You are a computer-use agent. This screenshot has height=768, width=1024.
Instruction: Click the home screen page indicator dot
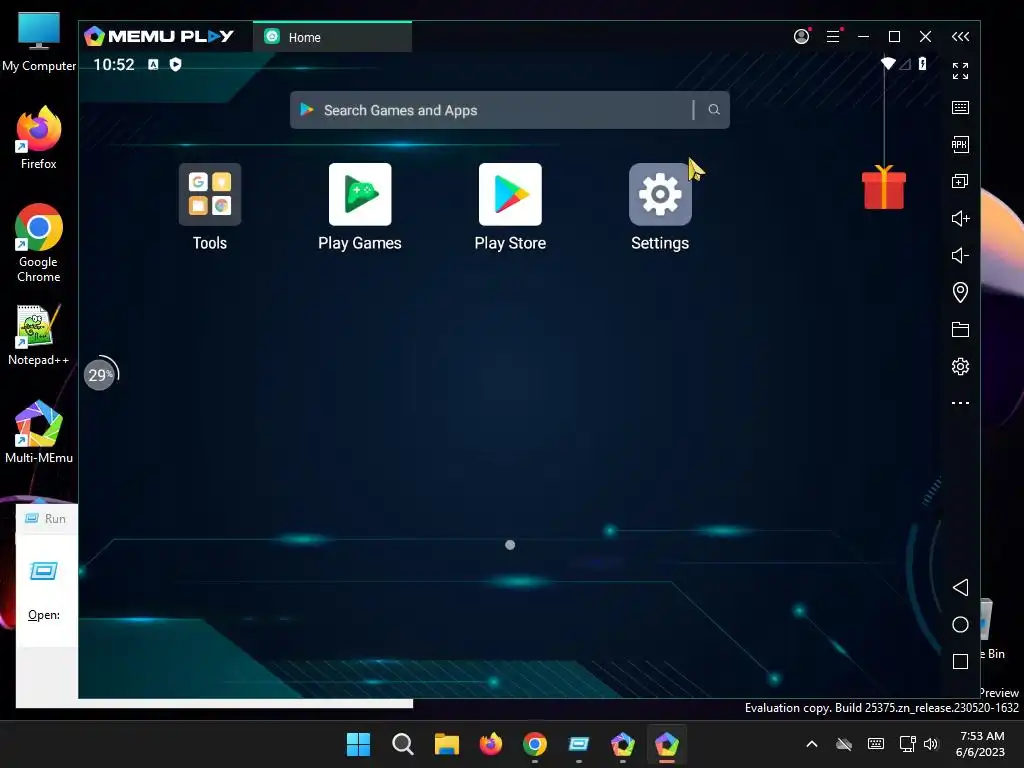[x=510, y=545]
